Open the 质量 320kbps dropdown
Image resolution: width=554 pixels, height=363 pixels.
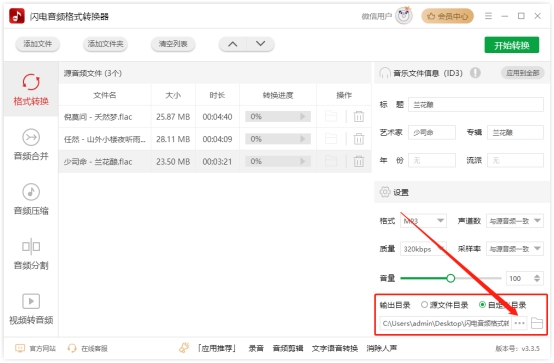point(423,249)
